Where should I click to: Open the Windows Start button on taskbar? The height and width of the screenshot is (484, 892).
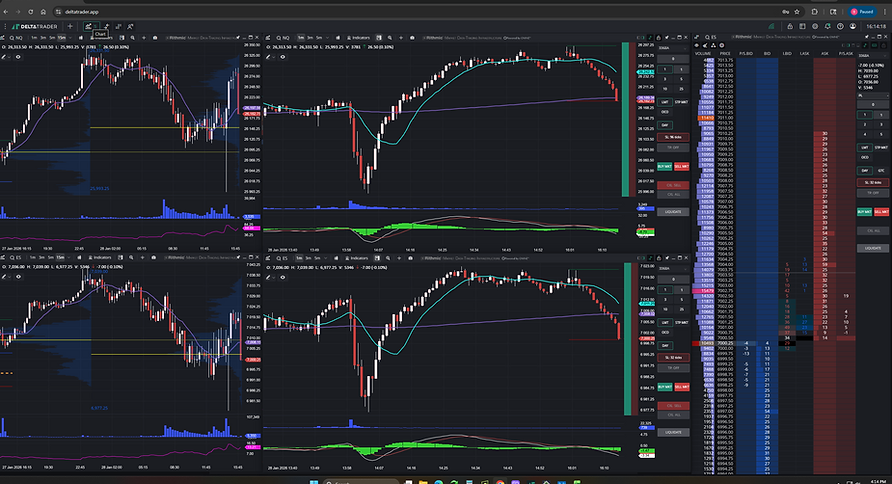313,482
